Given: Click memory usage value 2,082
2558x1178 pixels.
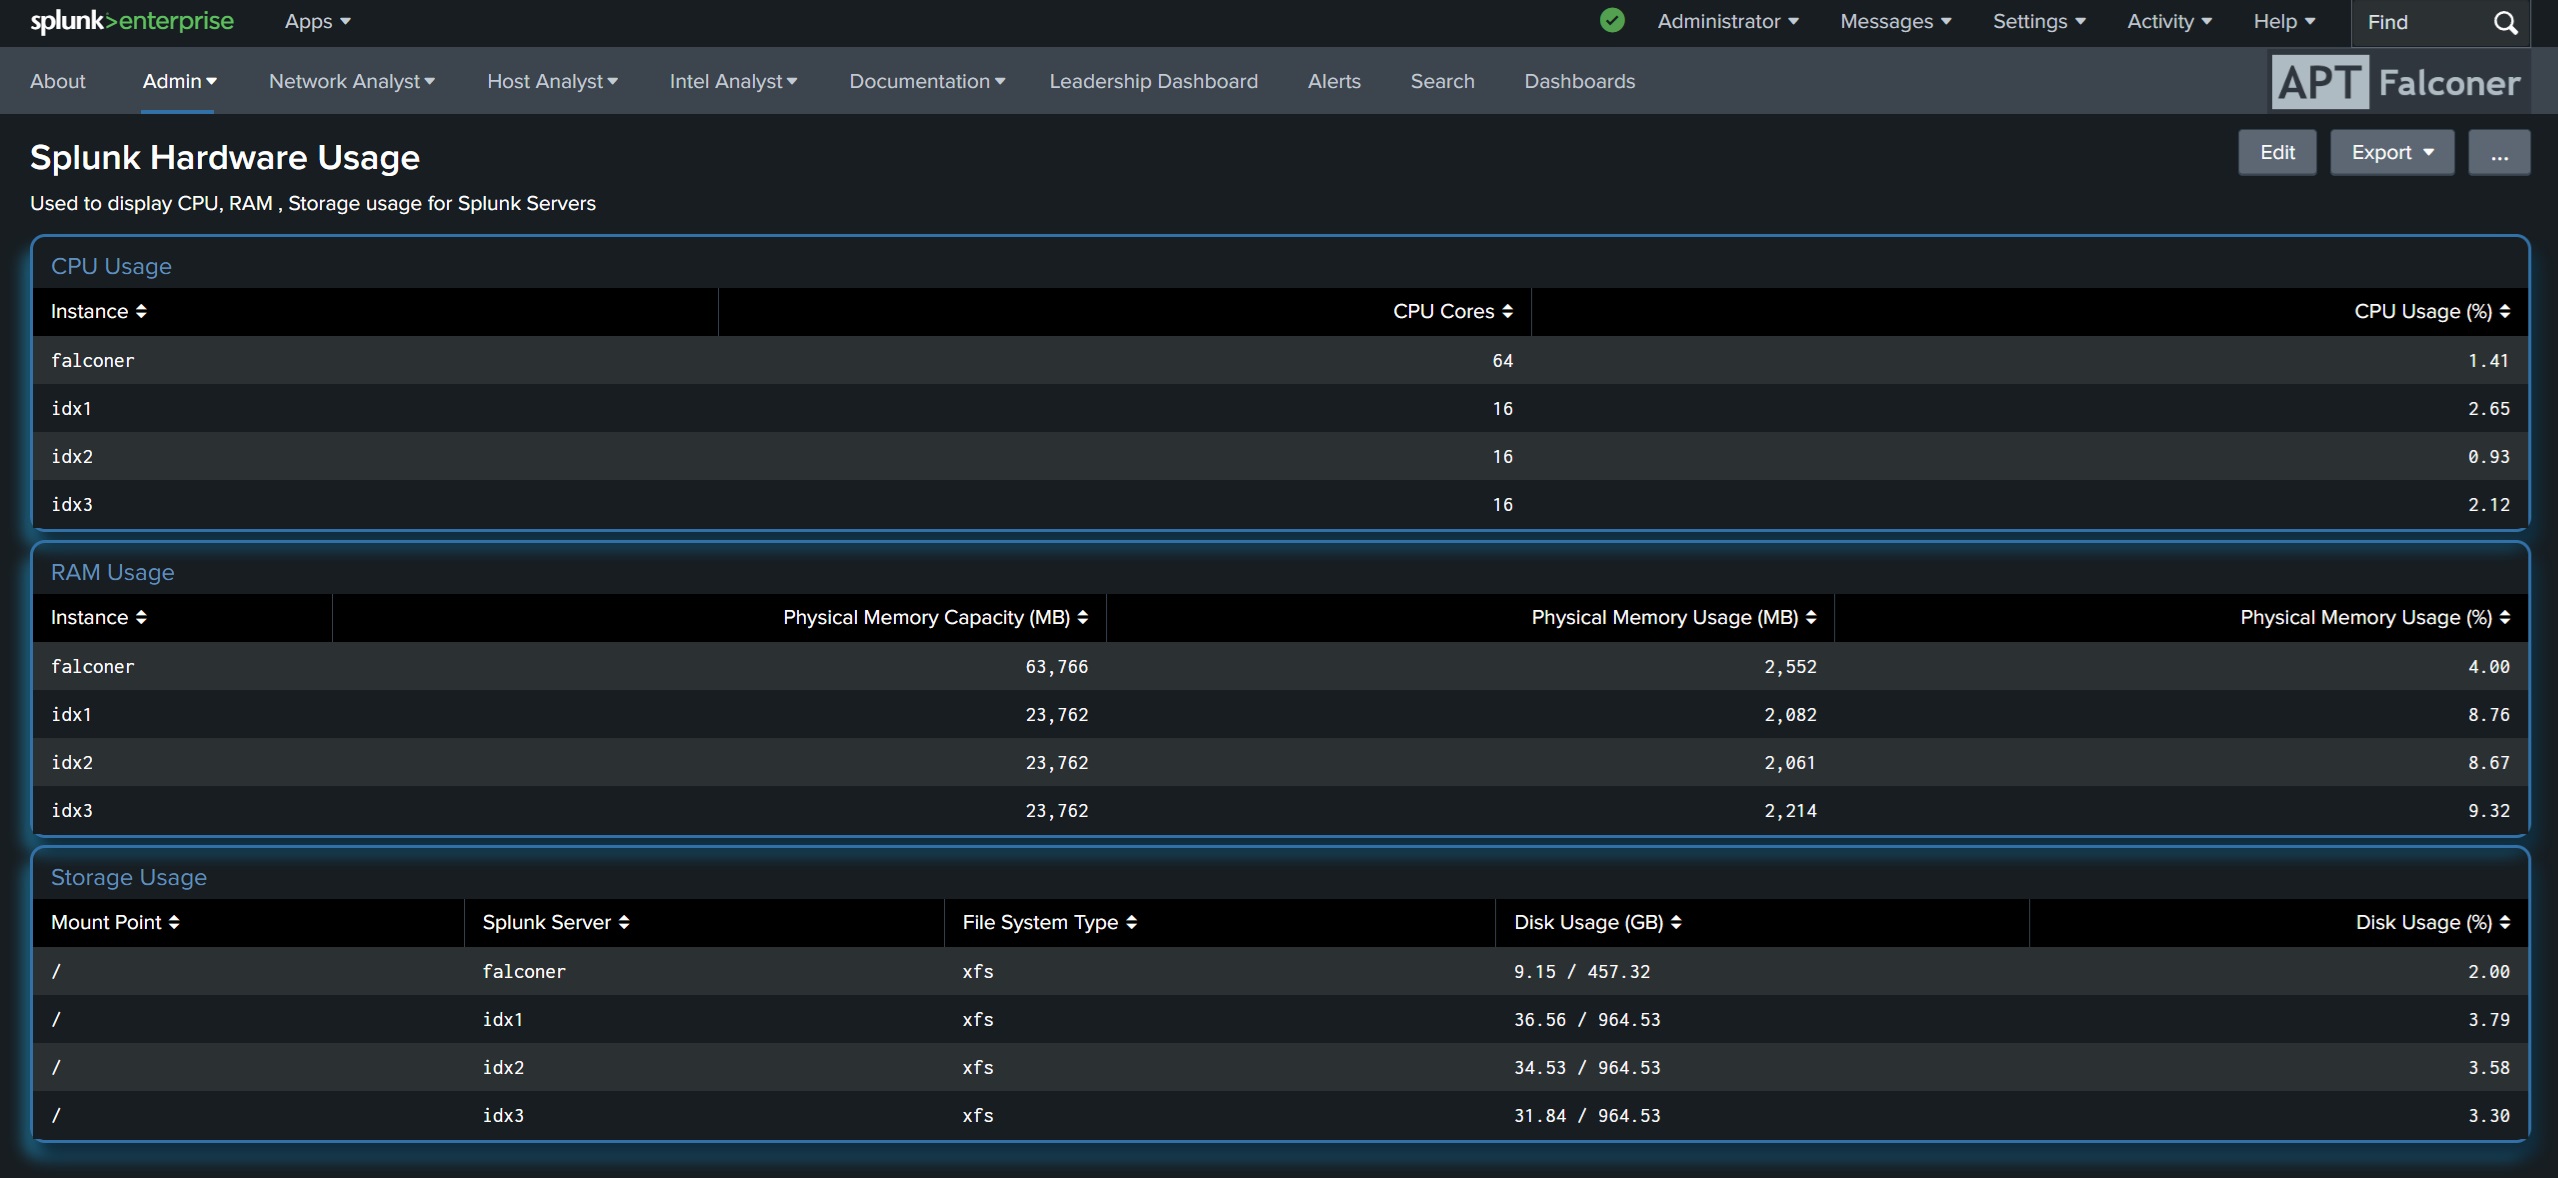Looking at the screenshot, I should (1790, 715).
